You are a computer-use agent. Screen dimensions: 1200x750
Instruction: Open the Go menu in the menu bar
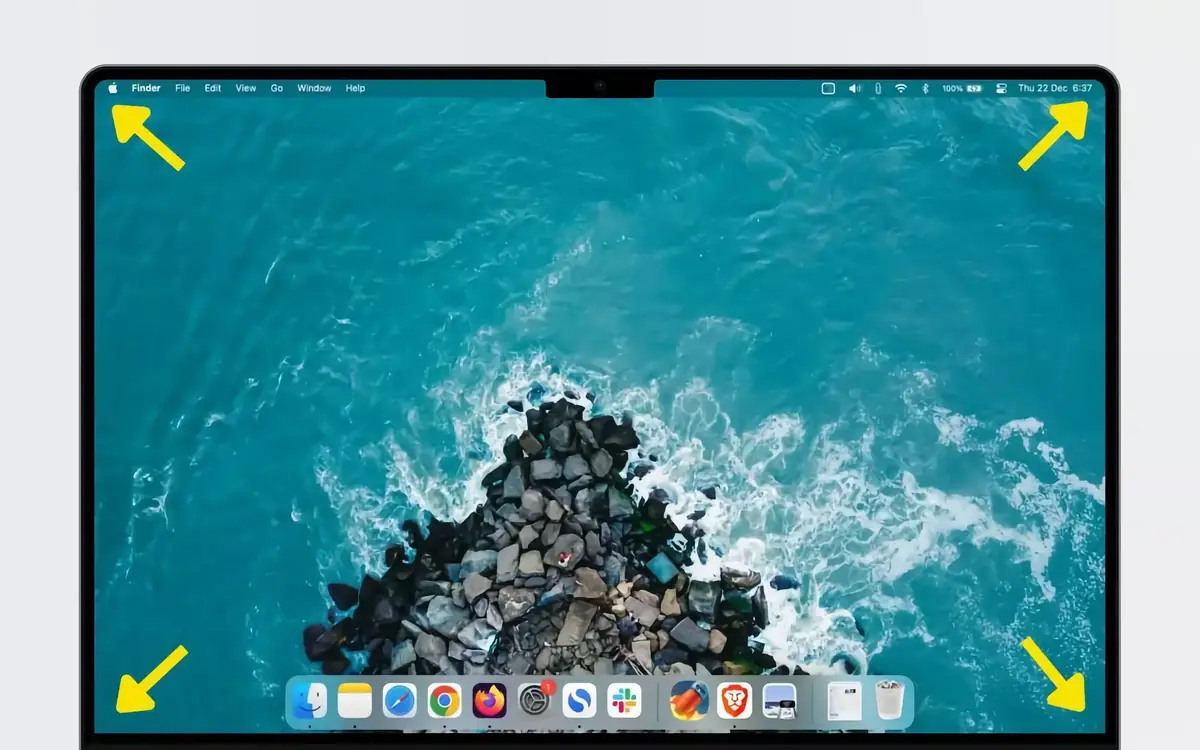(x=277, y=88)
